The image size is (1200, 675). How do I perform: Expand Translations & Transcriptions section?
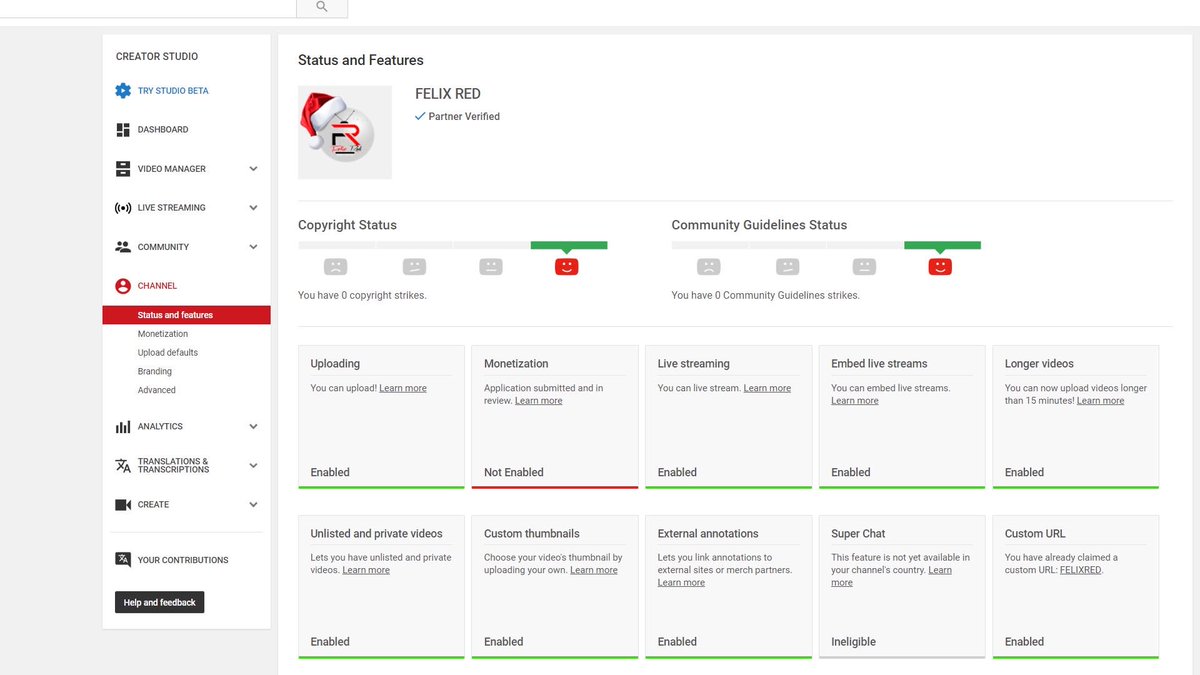(253, 466)
